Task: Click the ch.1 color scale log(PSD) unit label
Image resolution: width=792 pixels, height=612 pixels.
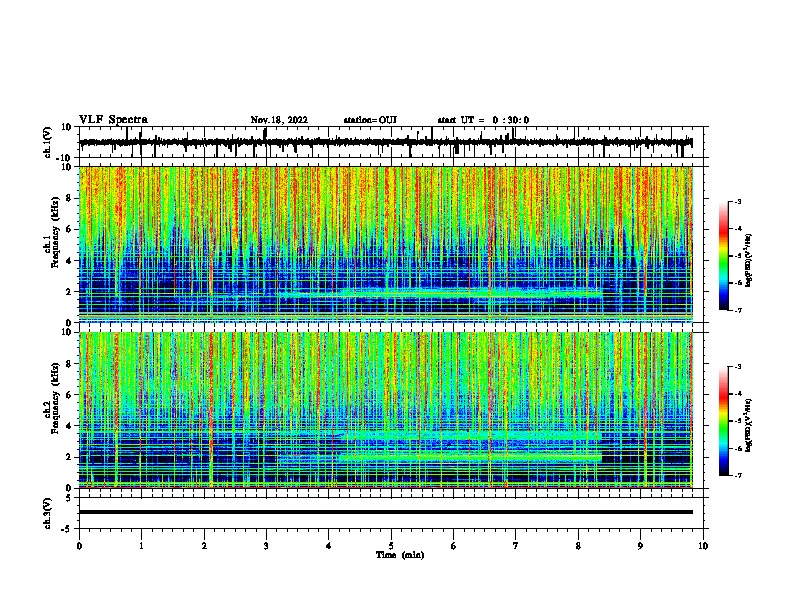Action: 749,261
